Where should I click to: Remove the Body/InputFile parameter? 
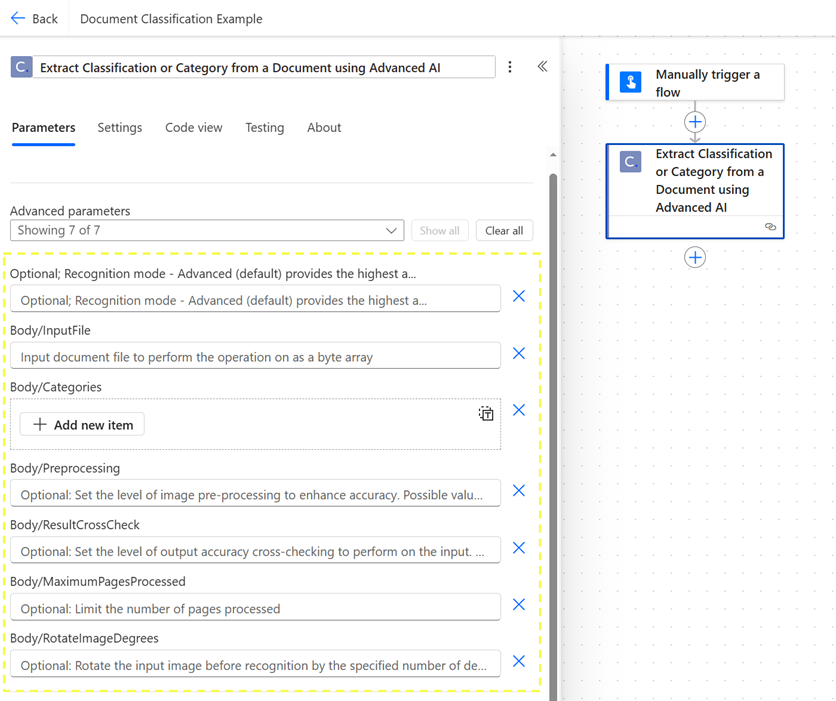point(518,353)
